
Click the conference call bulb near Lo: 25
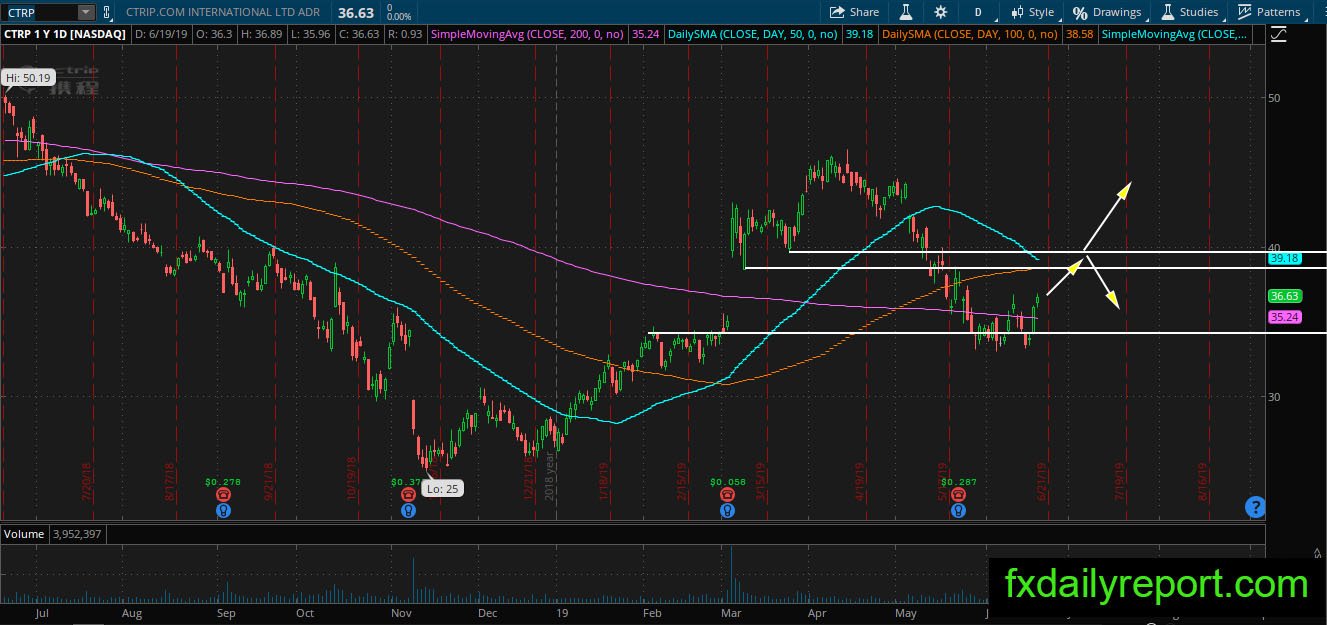[407, 510]
